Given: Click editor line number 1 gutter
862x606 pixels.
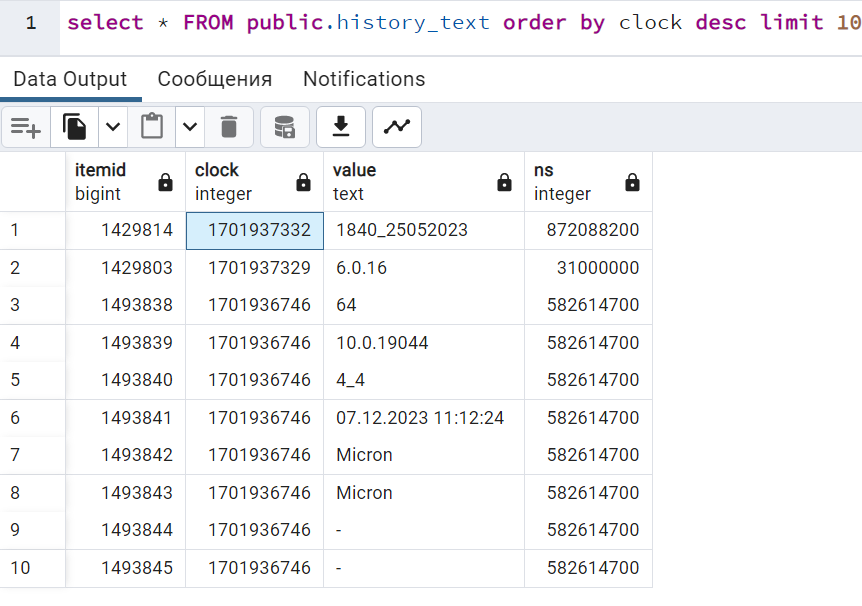Looking at the screenshot, I should (30, 23).
